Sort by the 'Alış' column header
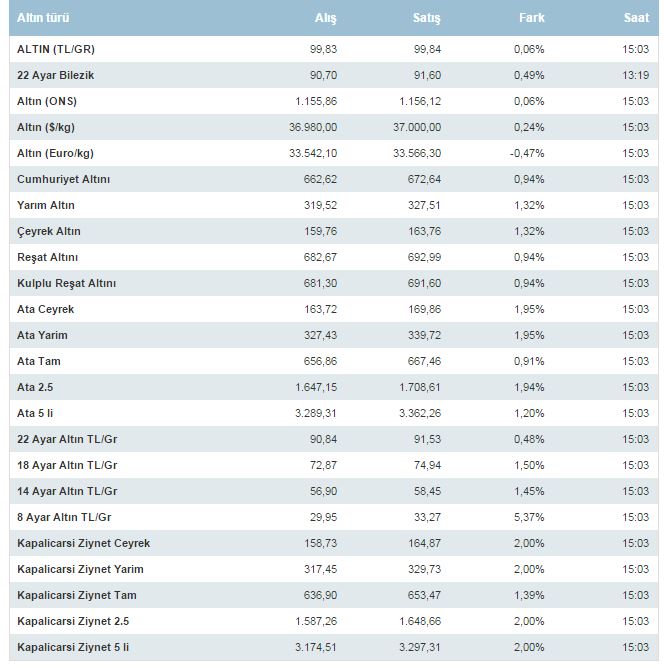The width and height of the screenshot is (665, 667). (326, 18)
